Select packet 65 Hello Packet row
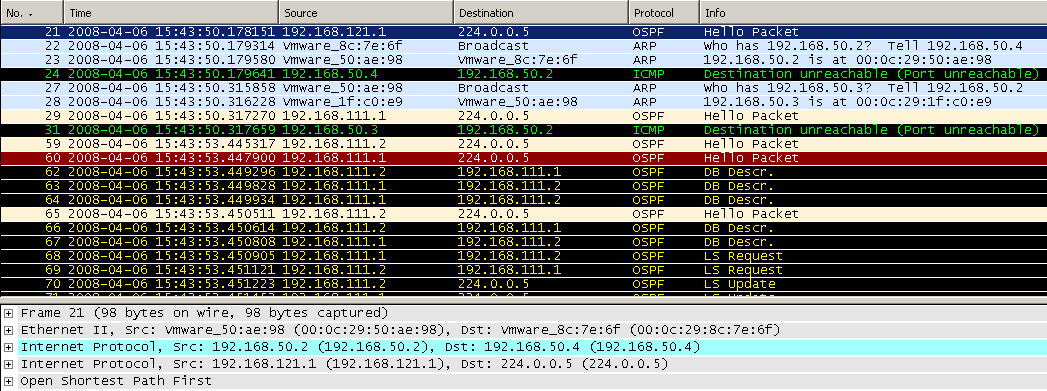This screenshot has height=391, width=1047. pyautogui.click(x=524, y=214)
